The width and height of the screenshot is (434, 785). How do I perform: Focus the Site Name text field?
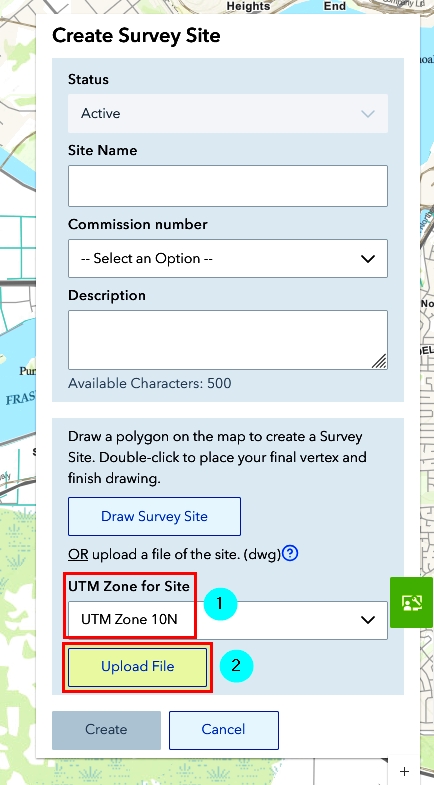click(x=228, y=186)
